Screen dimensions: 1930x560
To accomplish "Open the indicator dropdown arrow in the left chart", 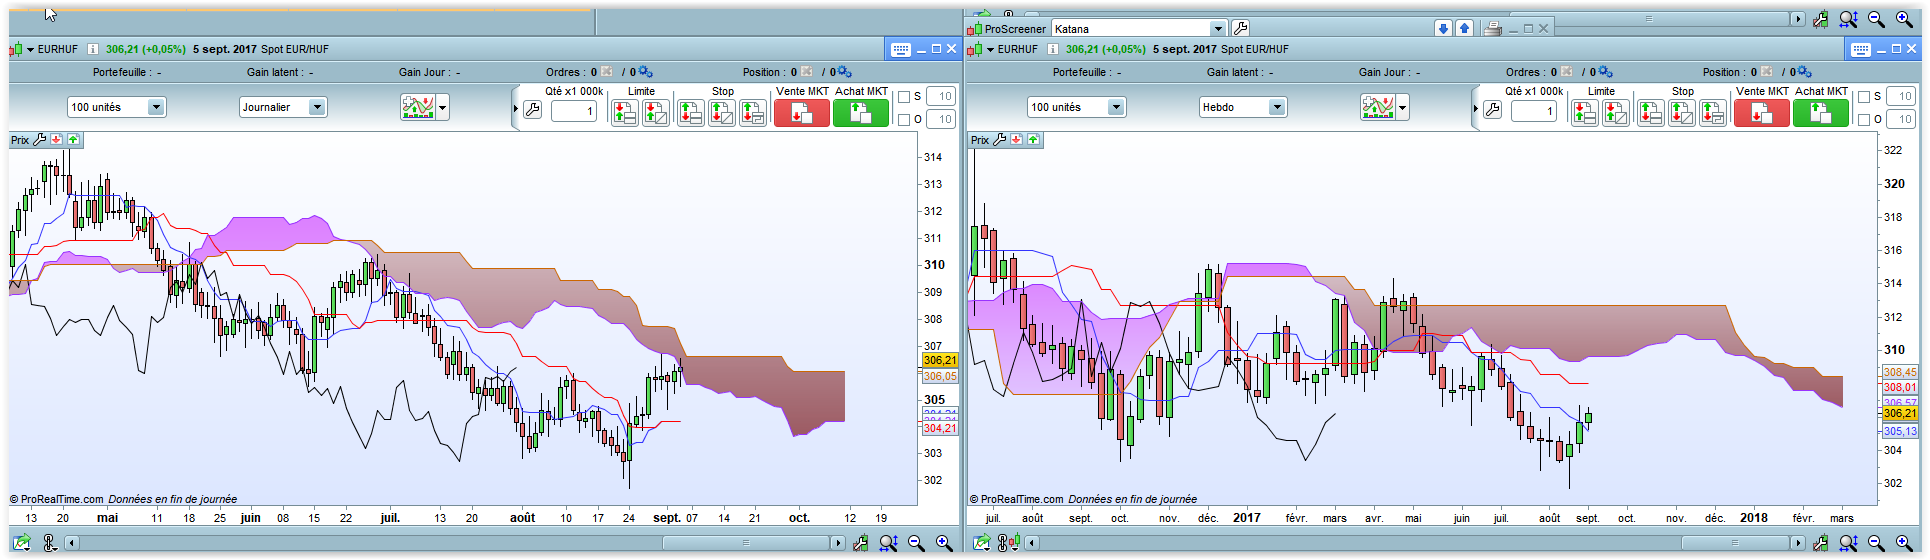I will [x=443, y=107].
